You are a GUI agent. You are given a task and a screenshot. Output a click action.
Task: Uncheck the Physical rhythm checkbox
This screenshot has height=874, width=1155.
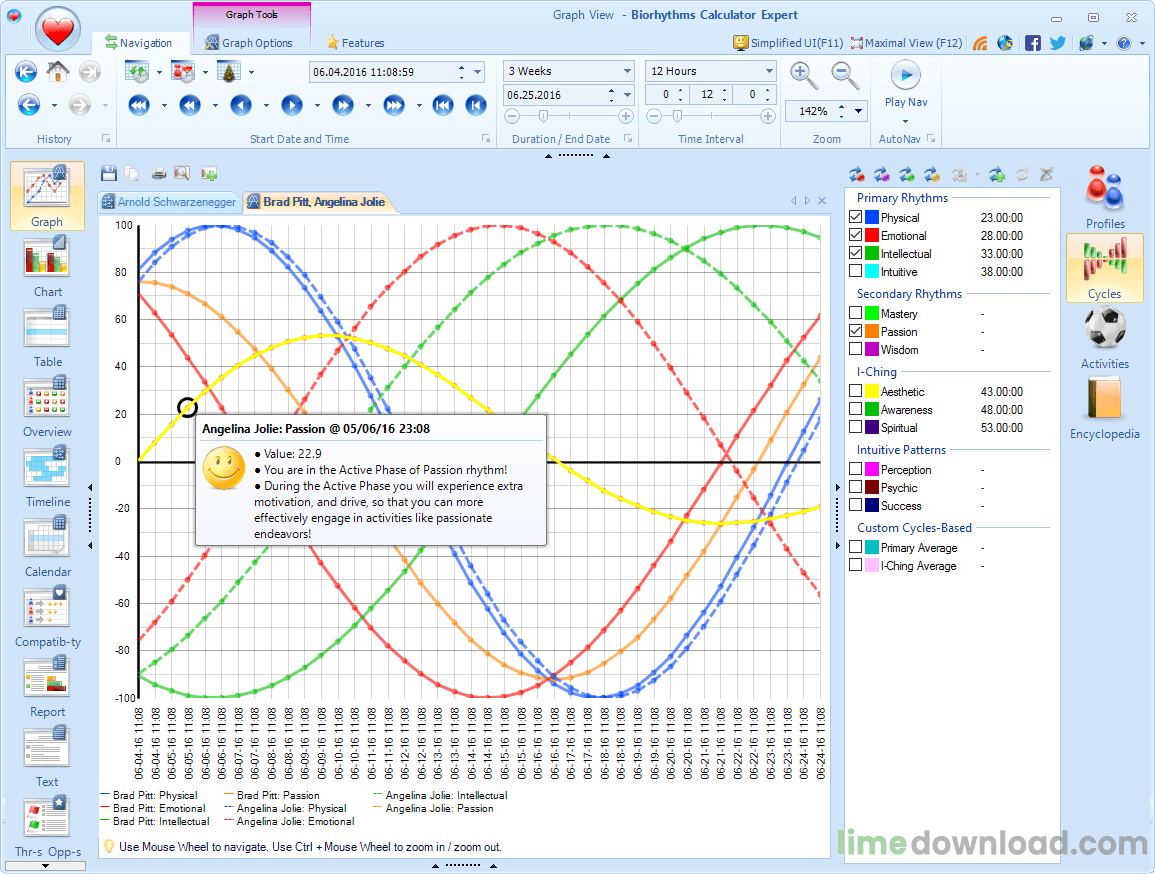pyautogui.click(x=855, y=217)
